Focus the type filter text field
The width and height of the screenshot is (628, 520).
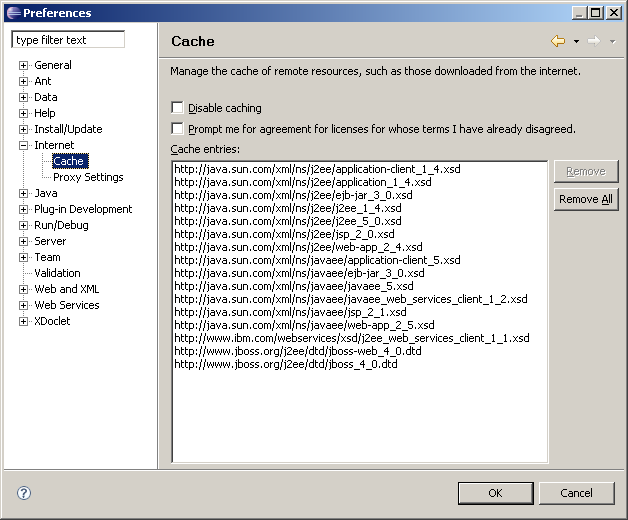click(x=68, y=40)
